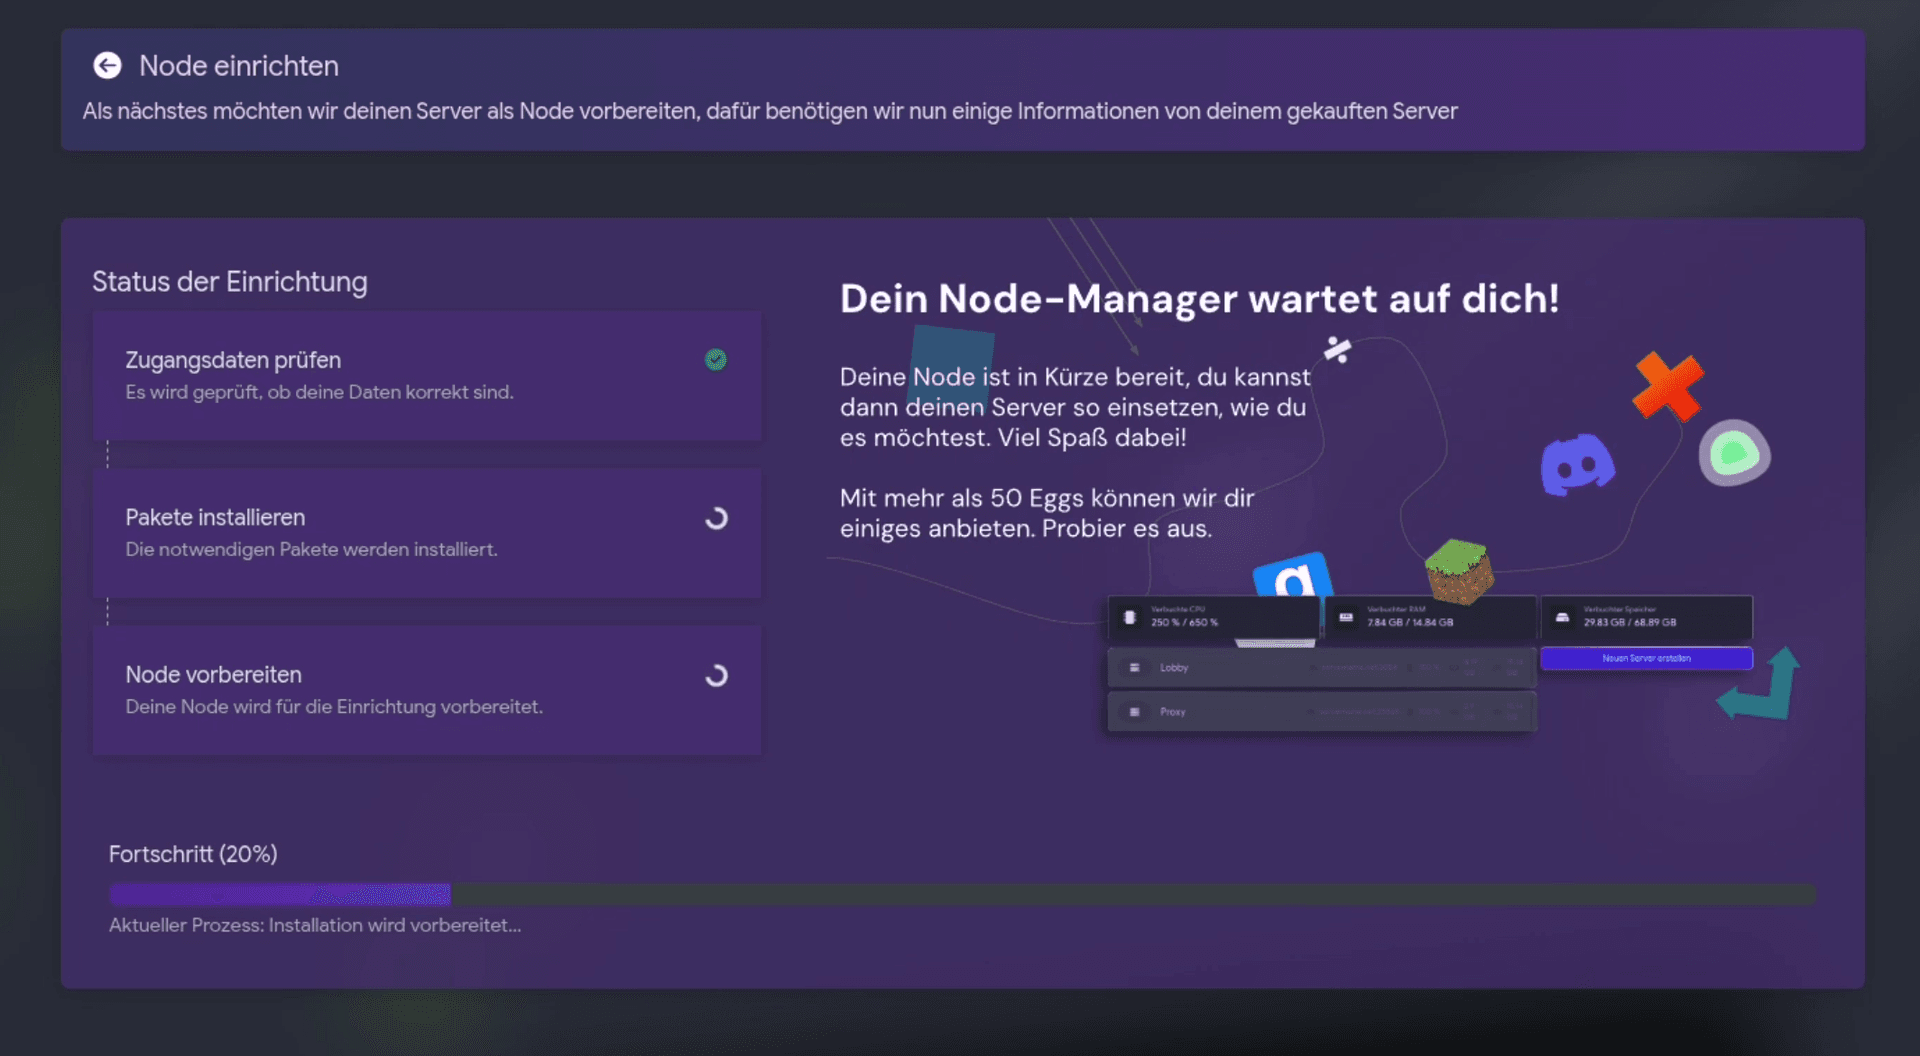Click the 7.84 GB / 14.84 GB RAM value

1410,622
